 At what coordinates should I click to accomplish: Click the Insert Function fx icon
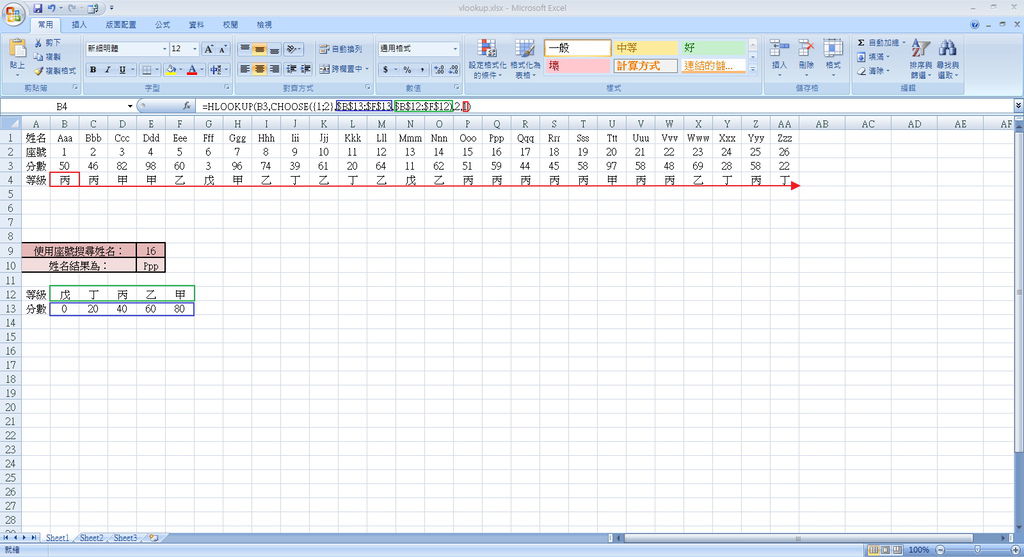pos(186,105)
